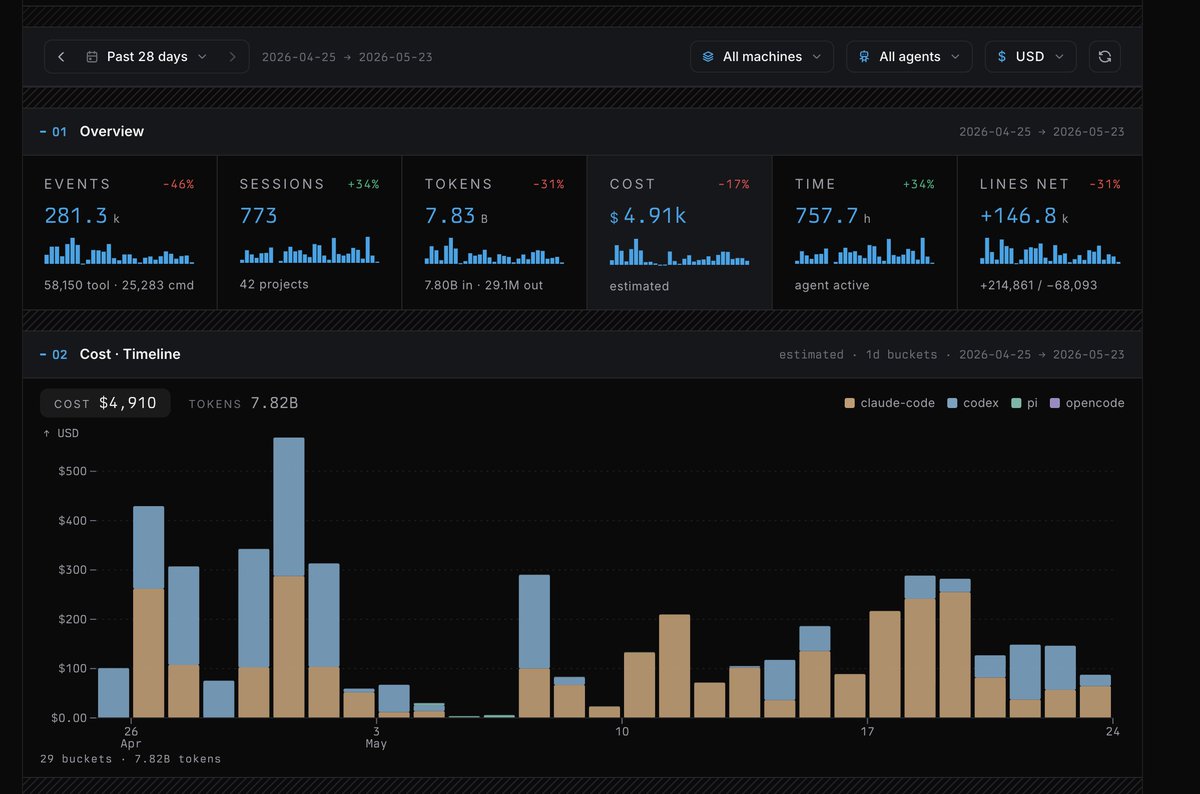
Task: Click the -46% events change badge
Action: 178,184
